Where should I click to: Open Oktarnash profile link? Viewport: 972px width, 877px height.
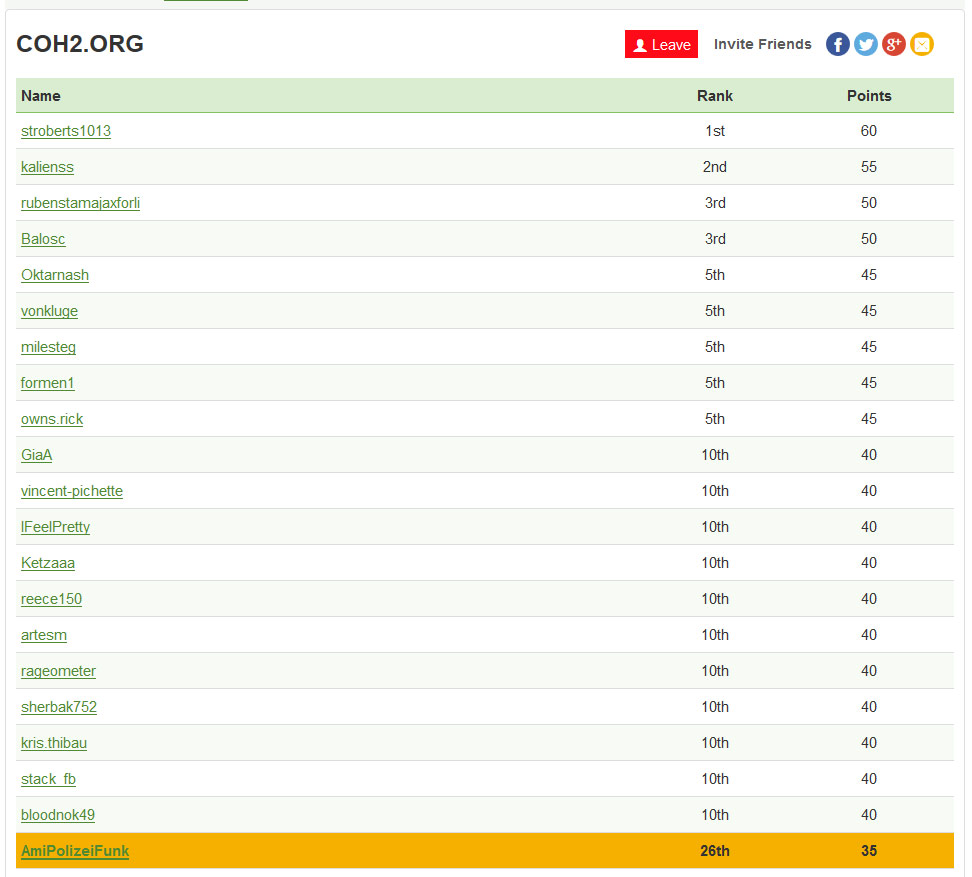[x=55, y=275]
